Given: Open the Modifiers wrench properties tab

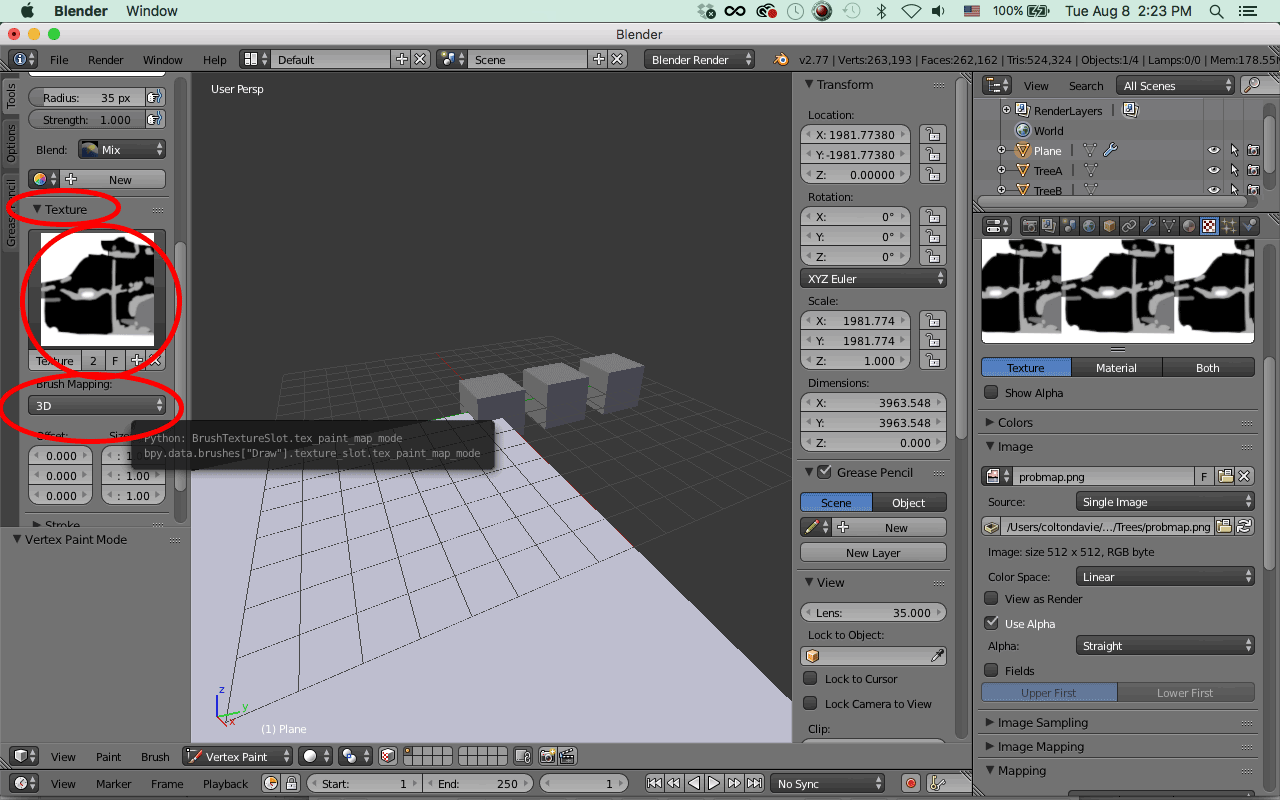Looking at the screenshot, I should (x=1149, y=226).
